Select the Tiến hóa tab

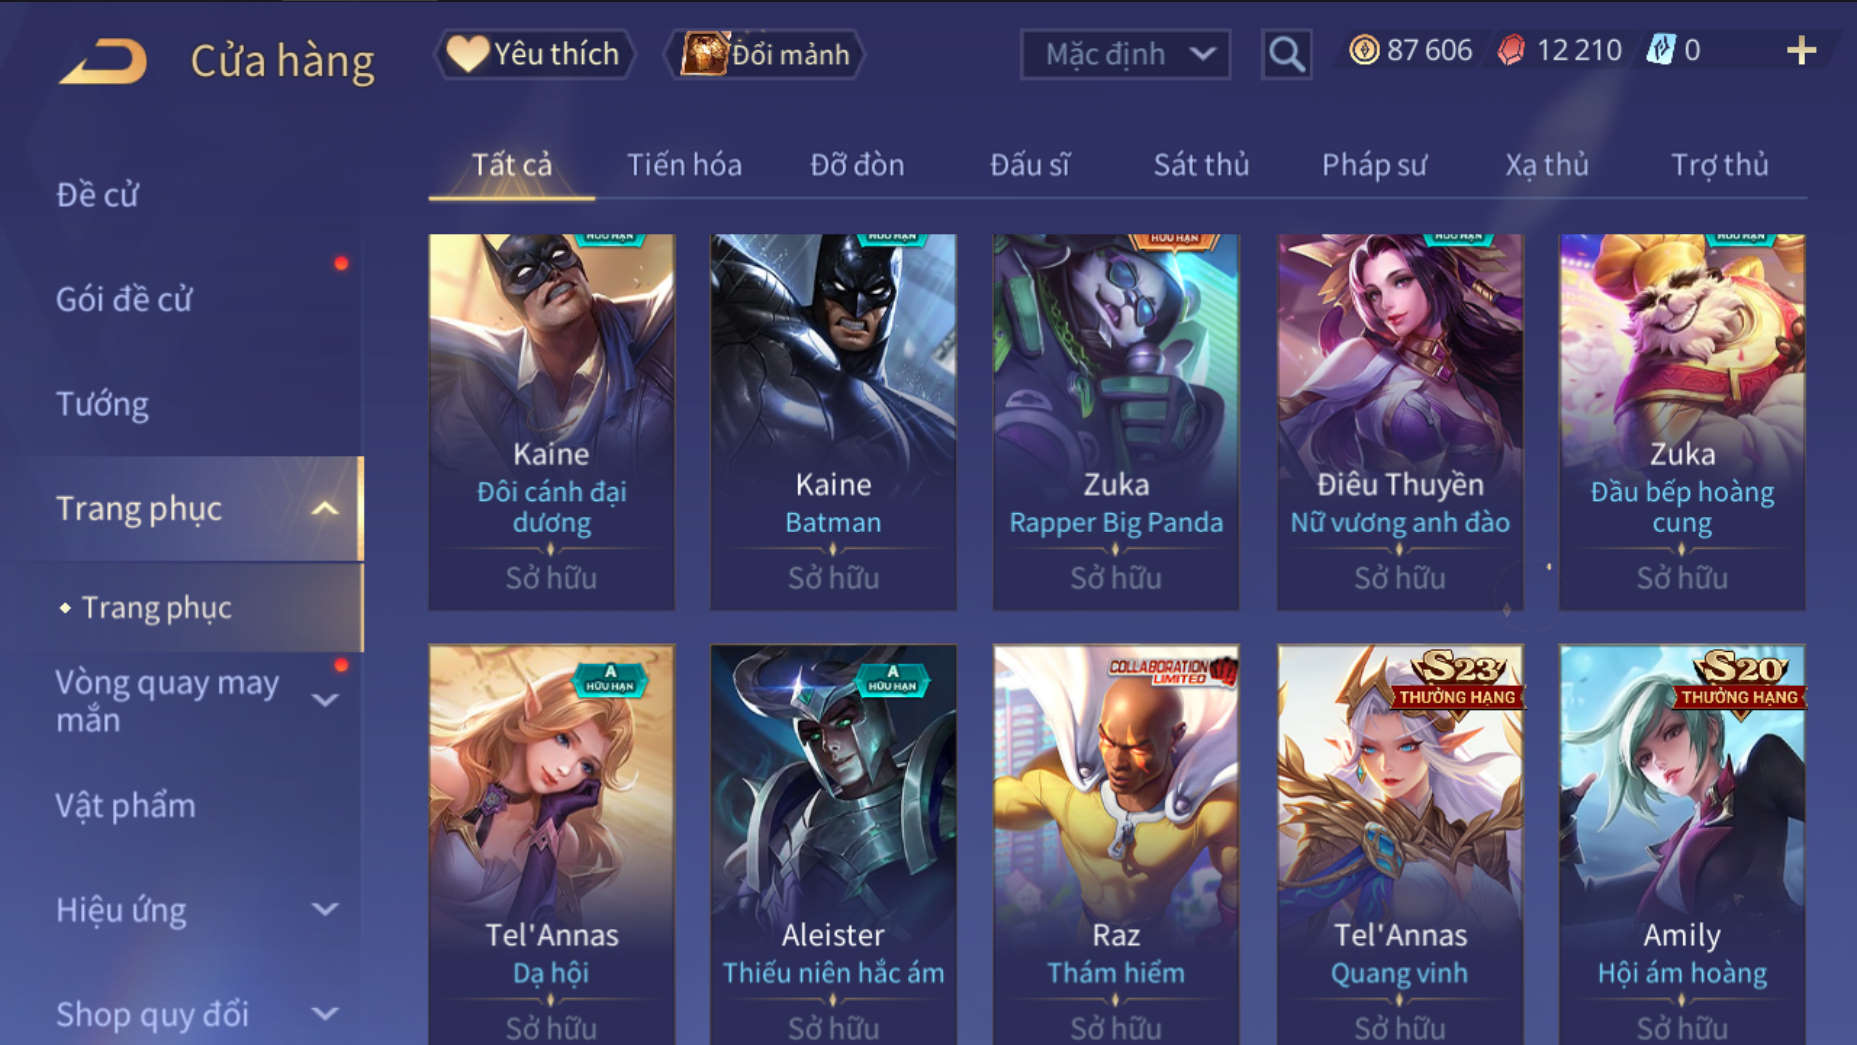point(684,165)
